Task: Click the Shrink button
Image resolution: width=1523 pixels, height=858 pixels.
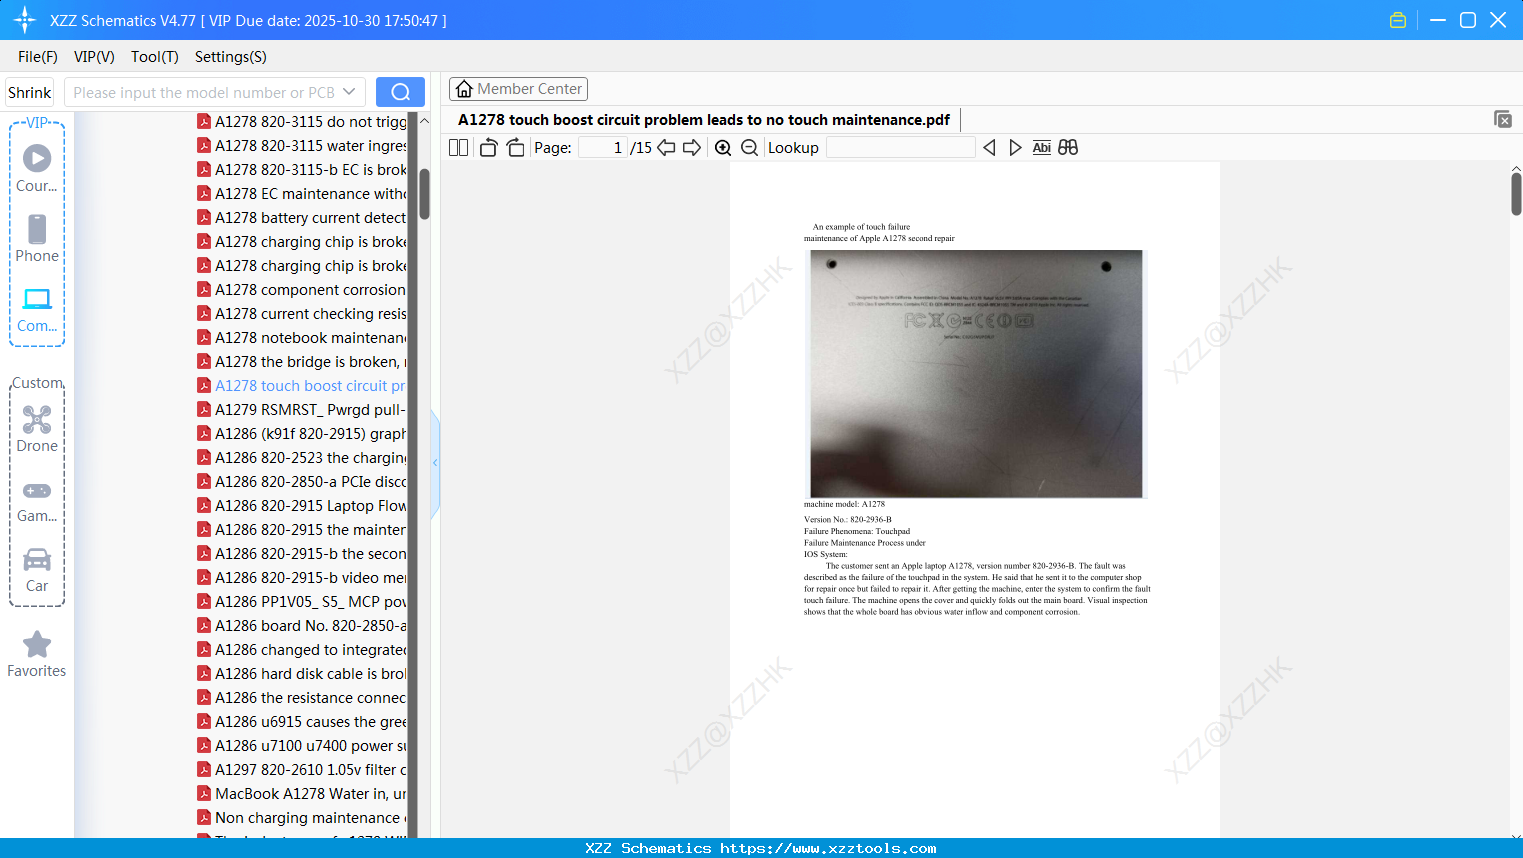Action: pyautogui.click(x=30, y=92)
